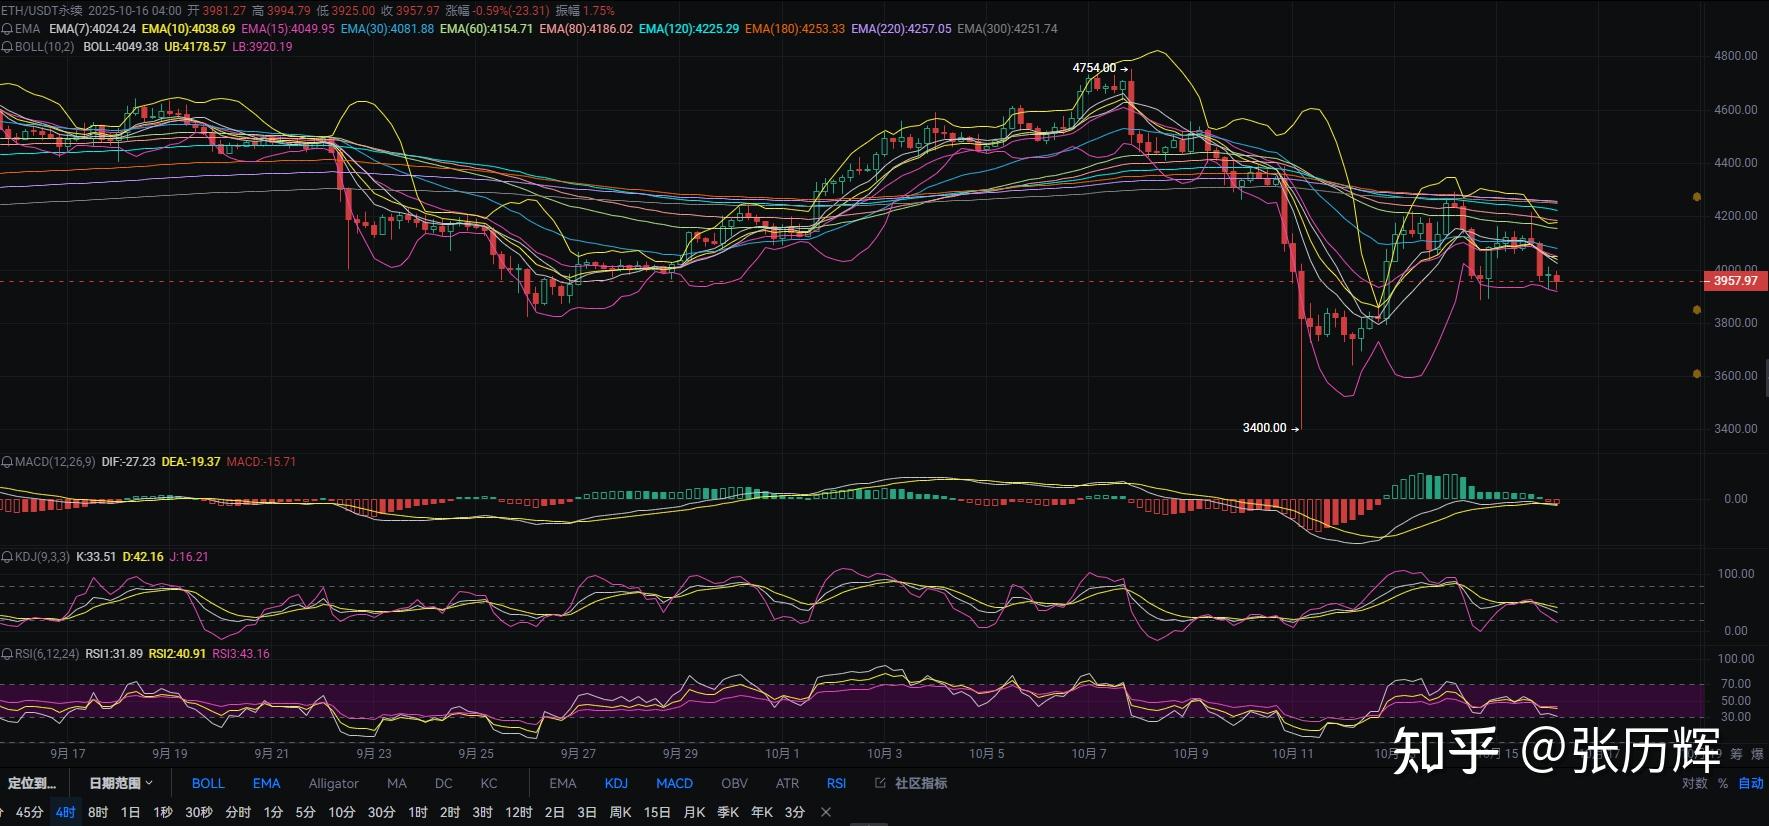Click the 3400.00 low price marker
Screen dimensions: 1769x826
tap(1264, 428)
